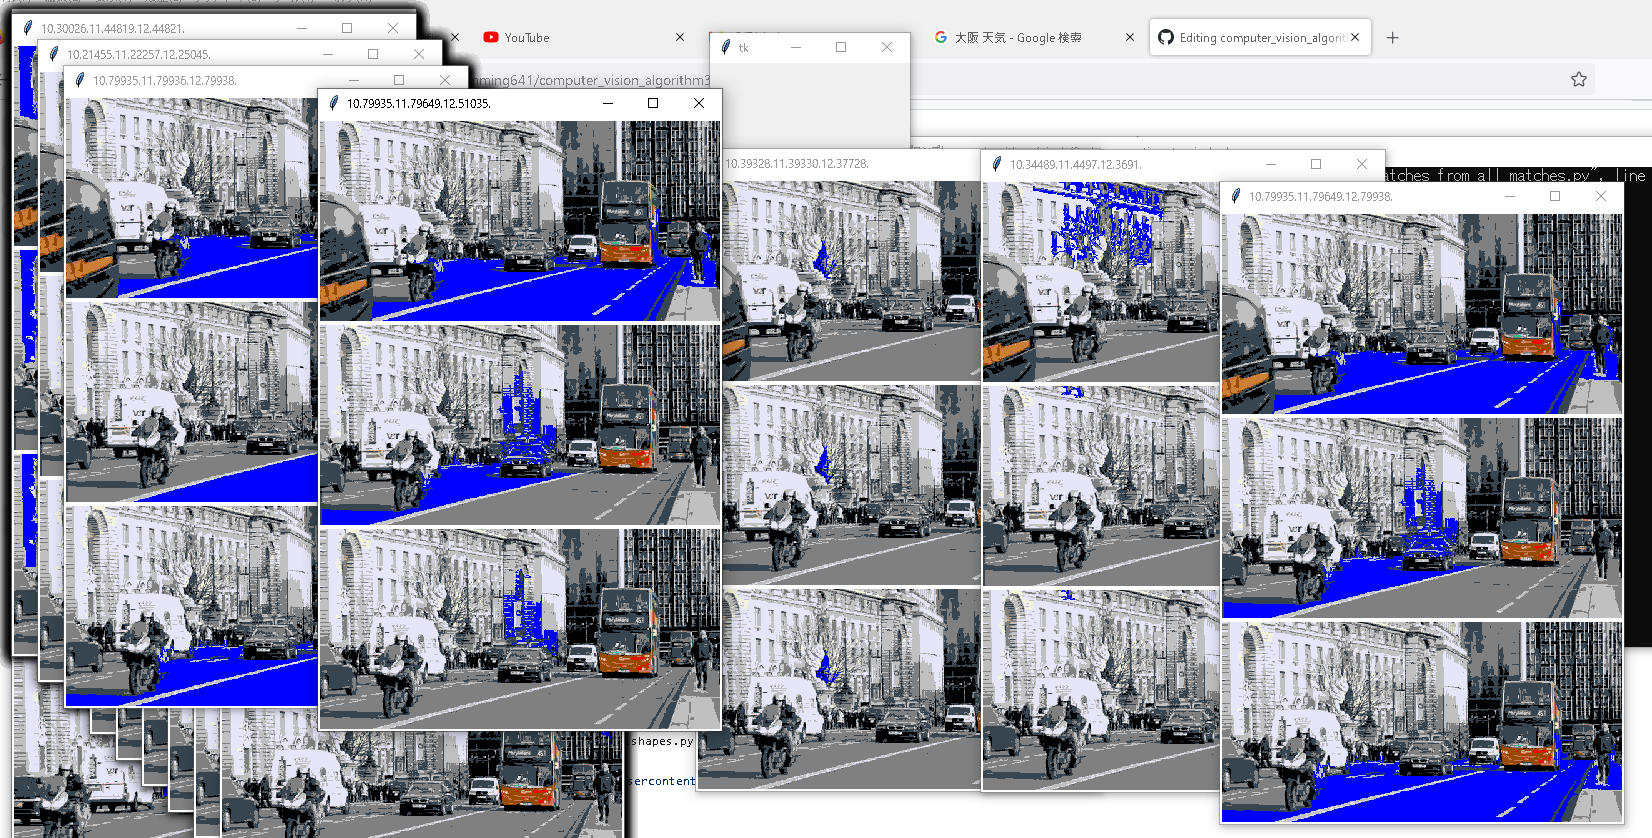Click top image in window 10.79935.11.79649.12.51035.

pos(520,221)
